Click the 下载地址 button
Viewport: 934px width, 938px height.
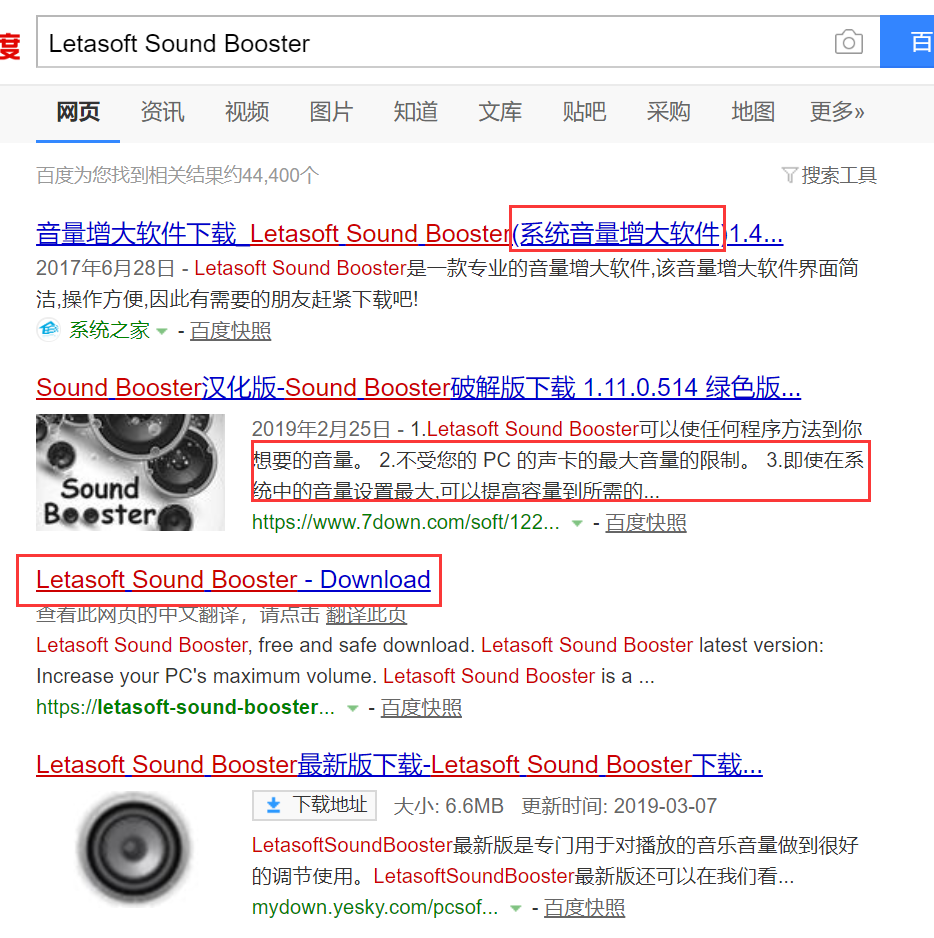pyautogui.click(x=314, y=805)
